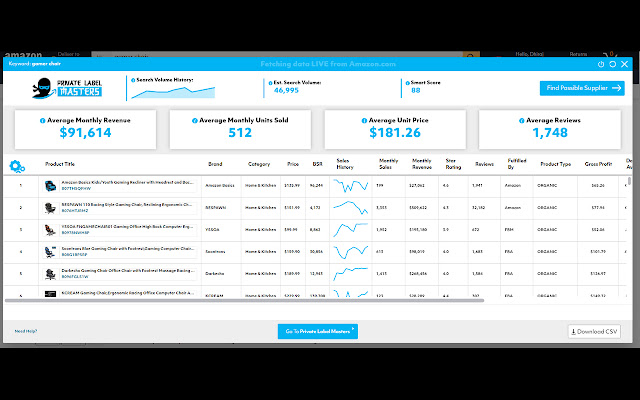The height and width of the screenshot is (400, 640).
Task: Click the Amazon Basics brand cell
Action: tap(220, 186)
